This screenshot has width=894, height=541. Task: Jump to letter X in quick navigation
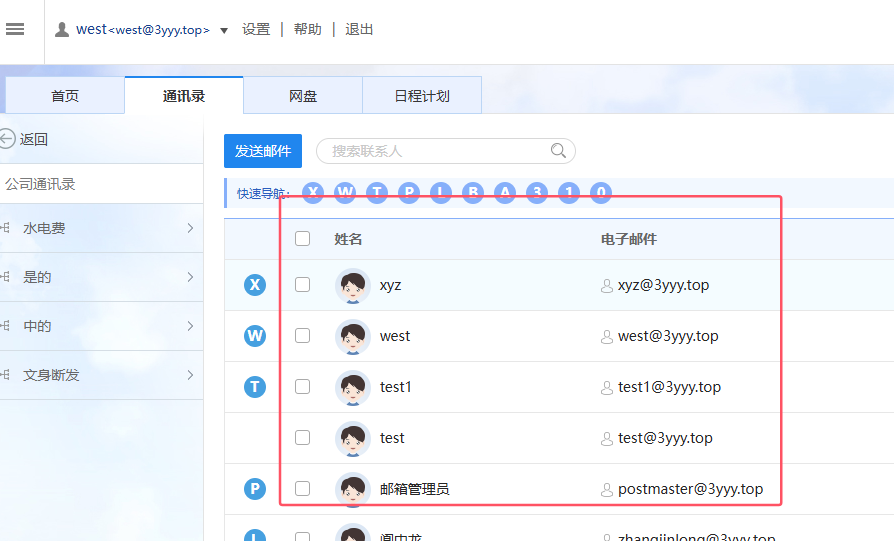coord(313,193)
